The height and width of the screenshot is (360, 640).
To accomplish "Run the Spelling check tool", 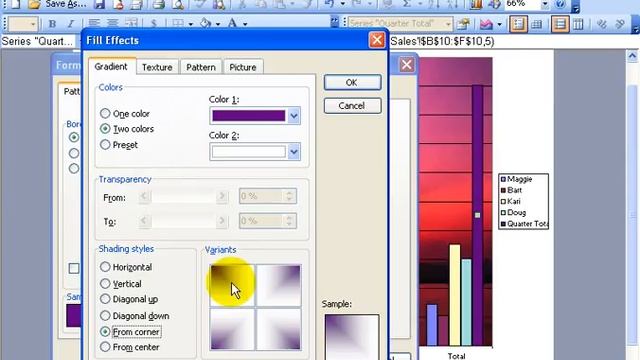I will tap(200, 4).
